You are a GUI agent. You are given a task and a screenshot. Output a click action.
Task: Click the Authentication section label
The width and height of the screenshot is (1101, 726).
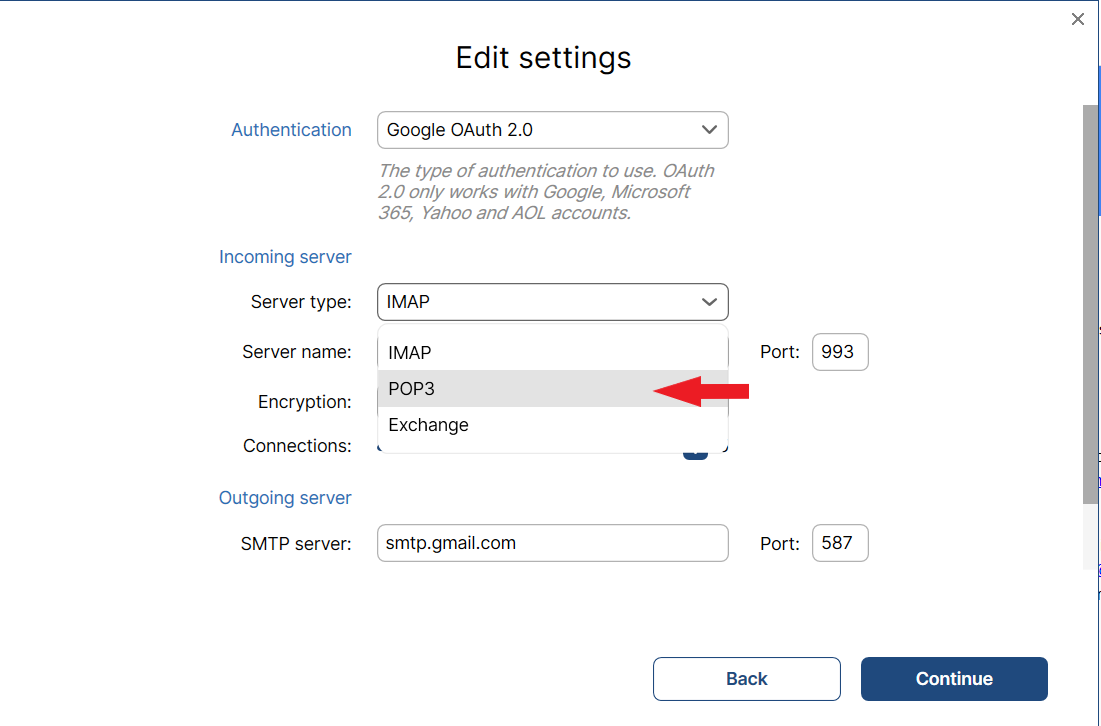[x=291, y=130]
